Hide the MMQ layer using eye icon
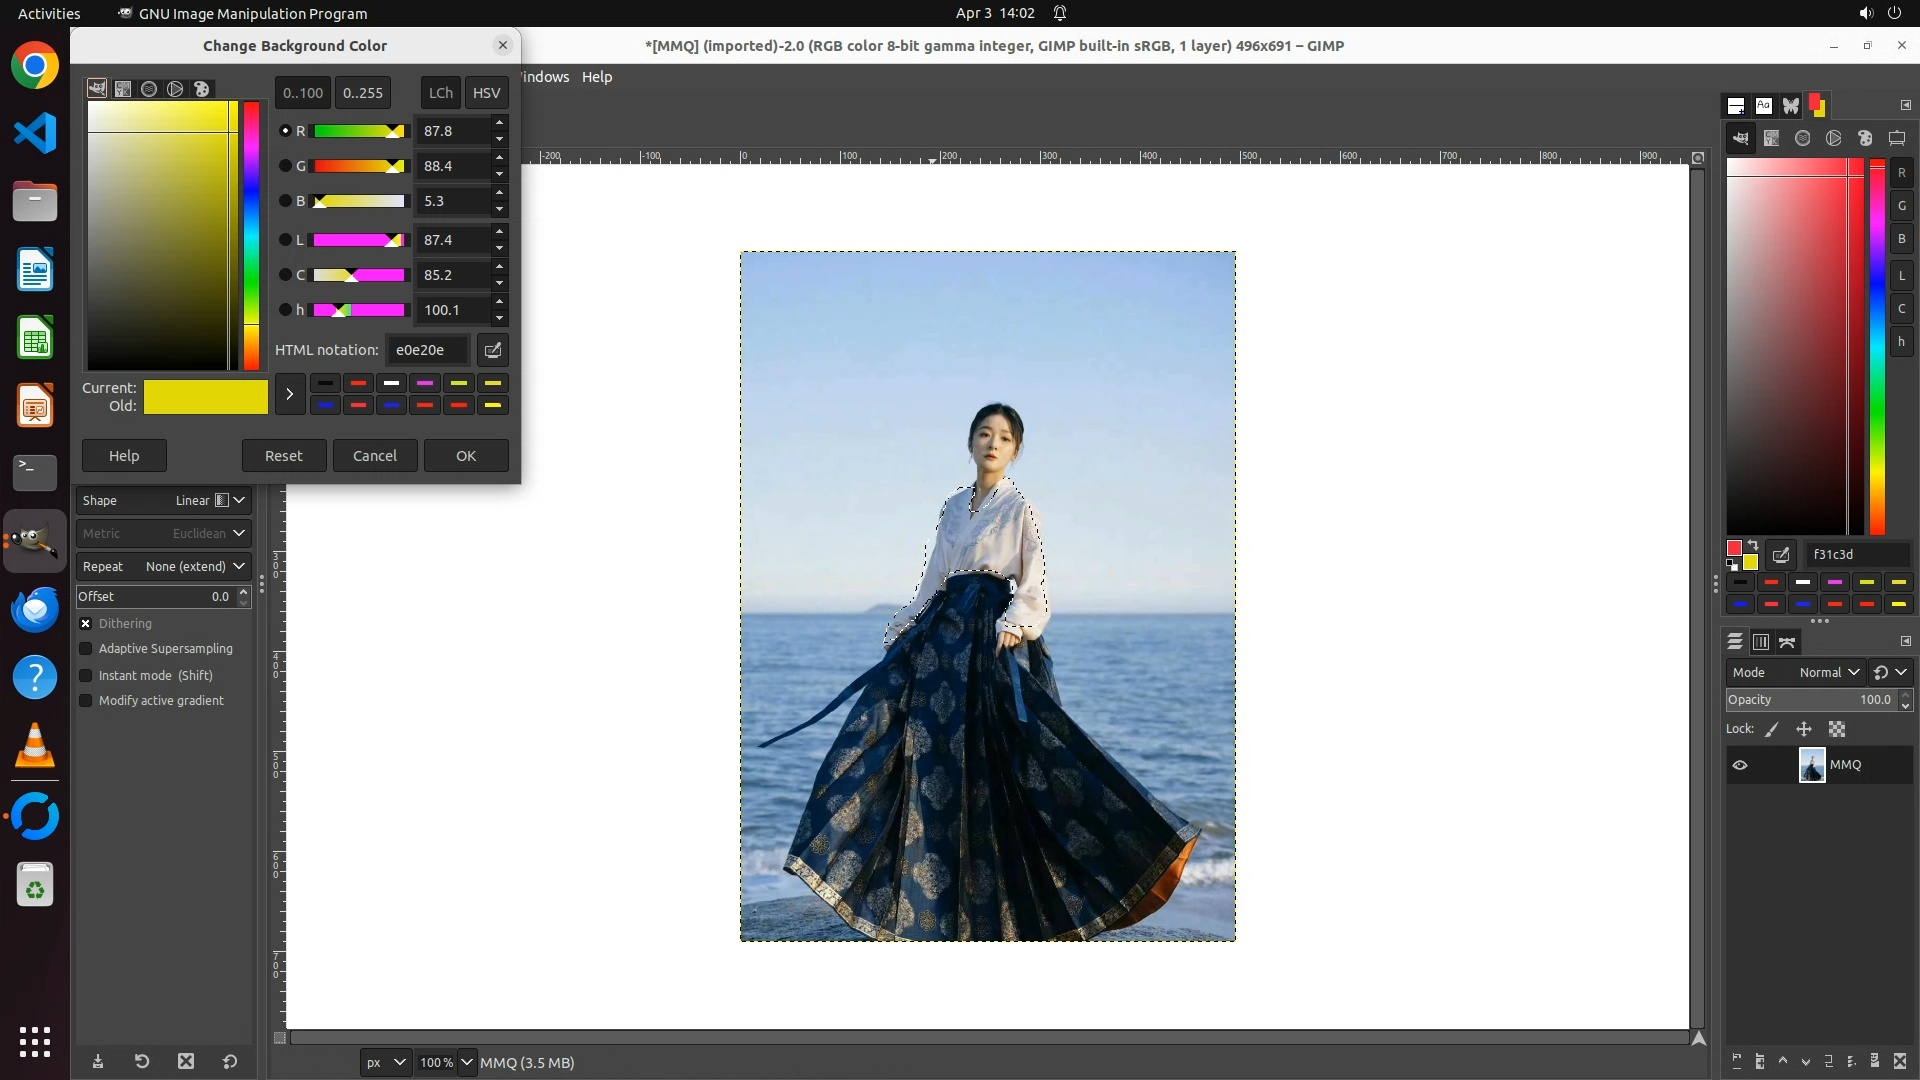 pyautogui.click(x=1740, y=765)
